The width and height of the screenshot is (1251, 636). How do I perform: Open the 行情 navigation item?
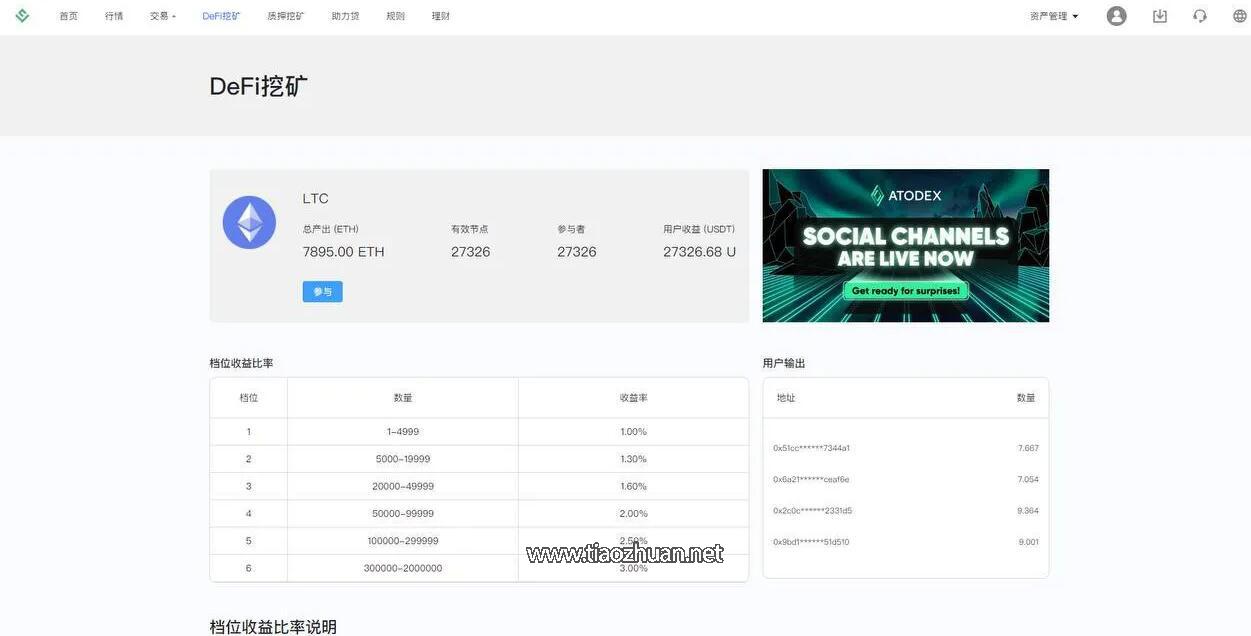pos(114,16)
